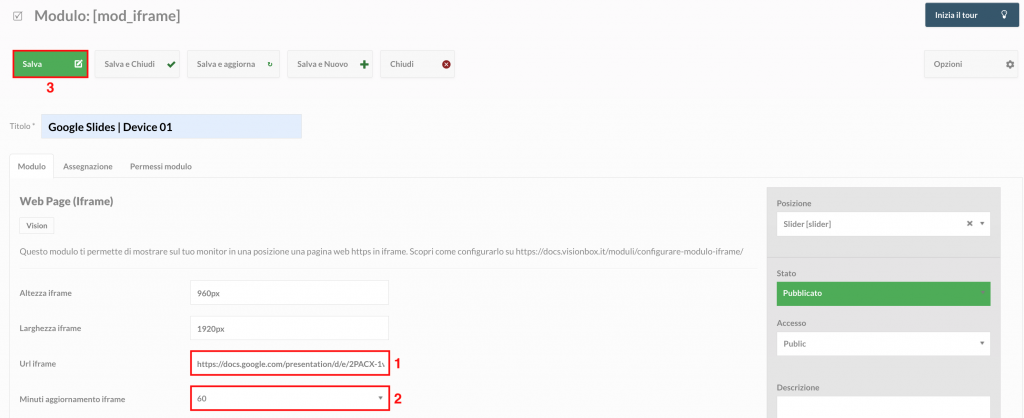Click the Descrizione label

(x=798, y=387)
